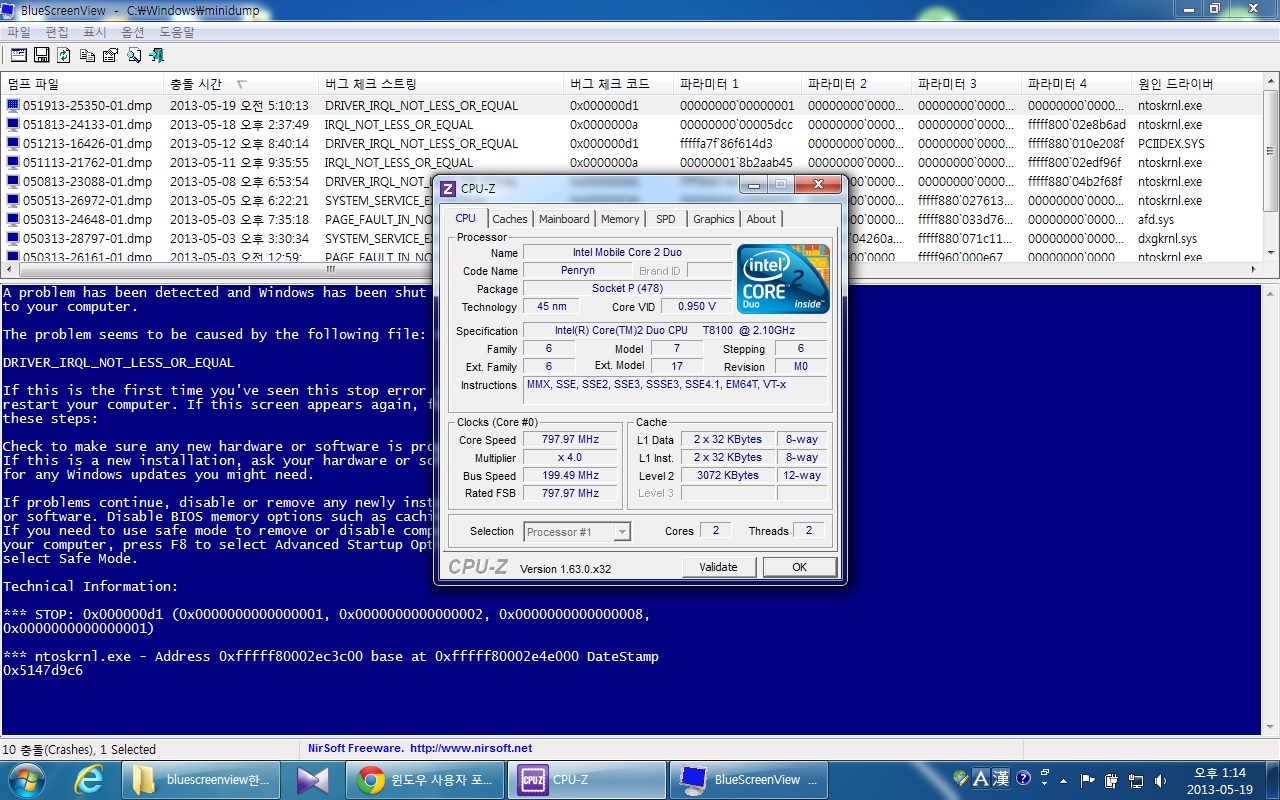Click the vertical scrollbar of the dump list

(1271, 168)
